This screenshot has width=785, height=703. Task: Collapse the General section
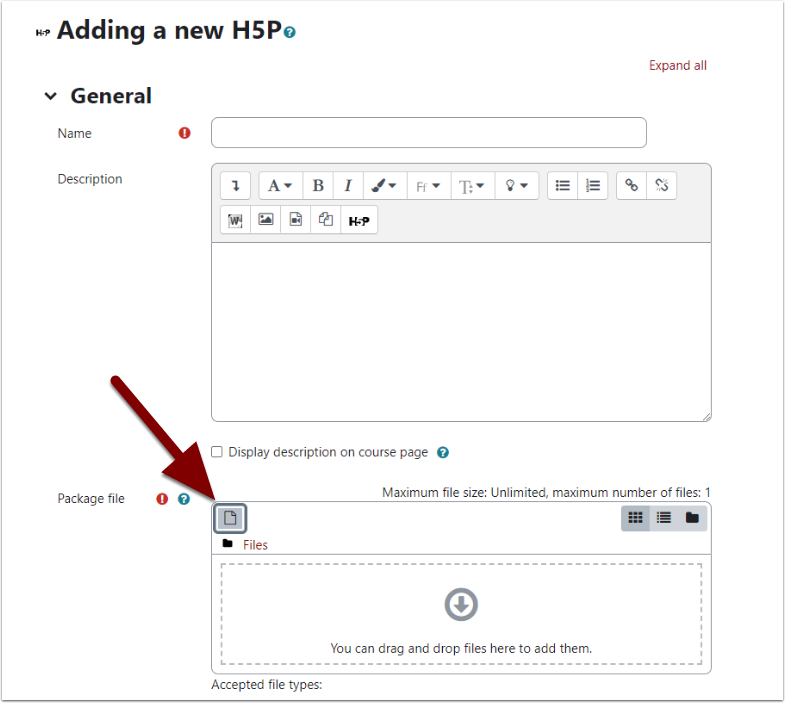51,97
